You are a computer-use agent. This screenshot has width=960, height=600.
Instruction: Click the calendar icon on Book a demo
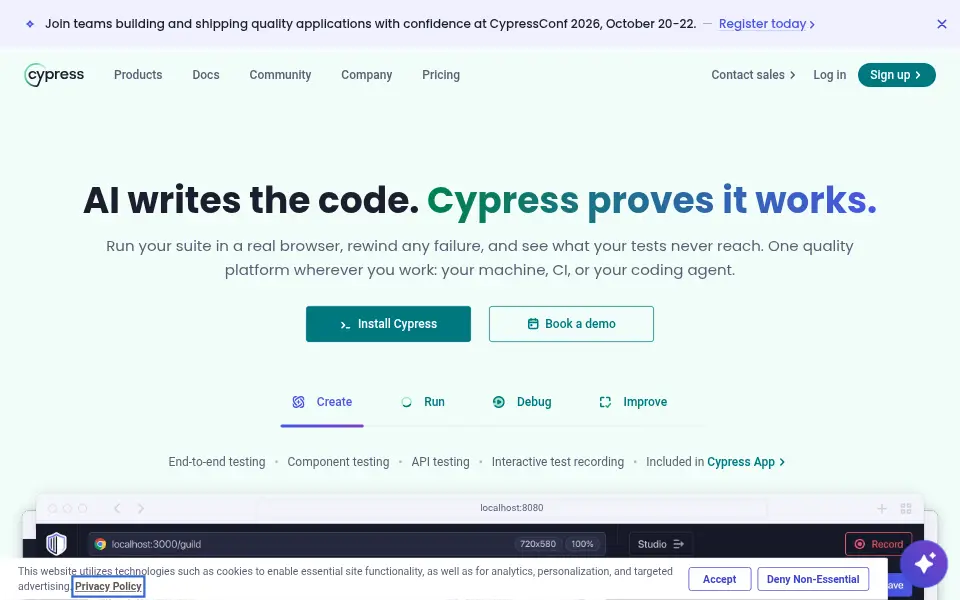pyautogui.click(x=533, y=324)
